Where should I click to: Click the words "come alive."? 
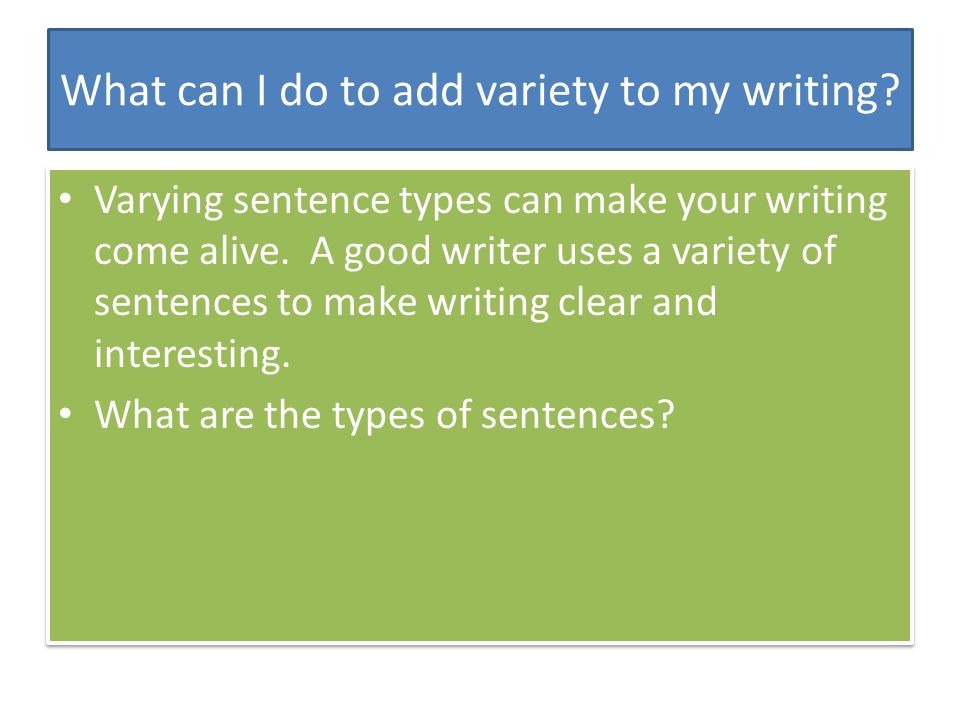click(191, 251)
